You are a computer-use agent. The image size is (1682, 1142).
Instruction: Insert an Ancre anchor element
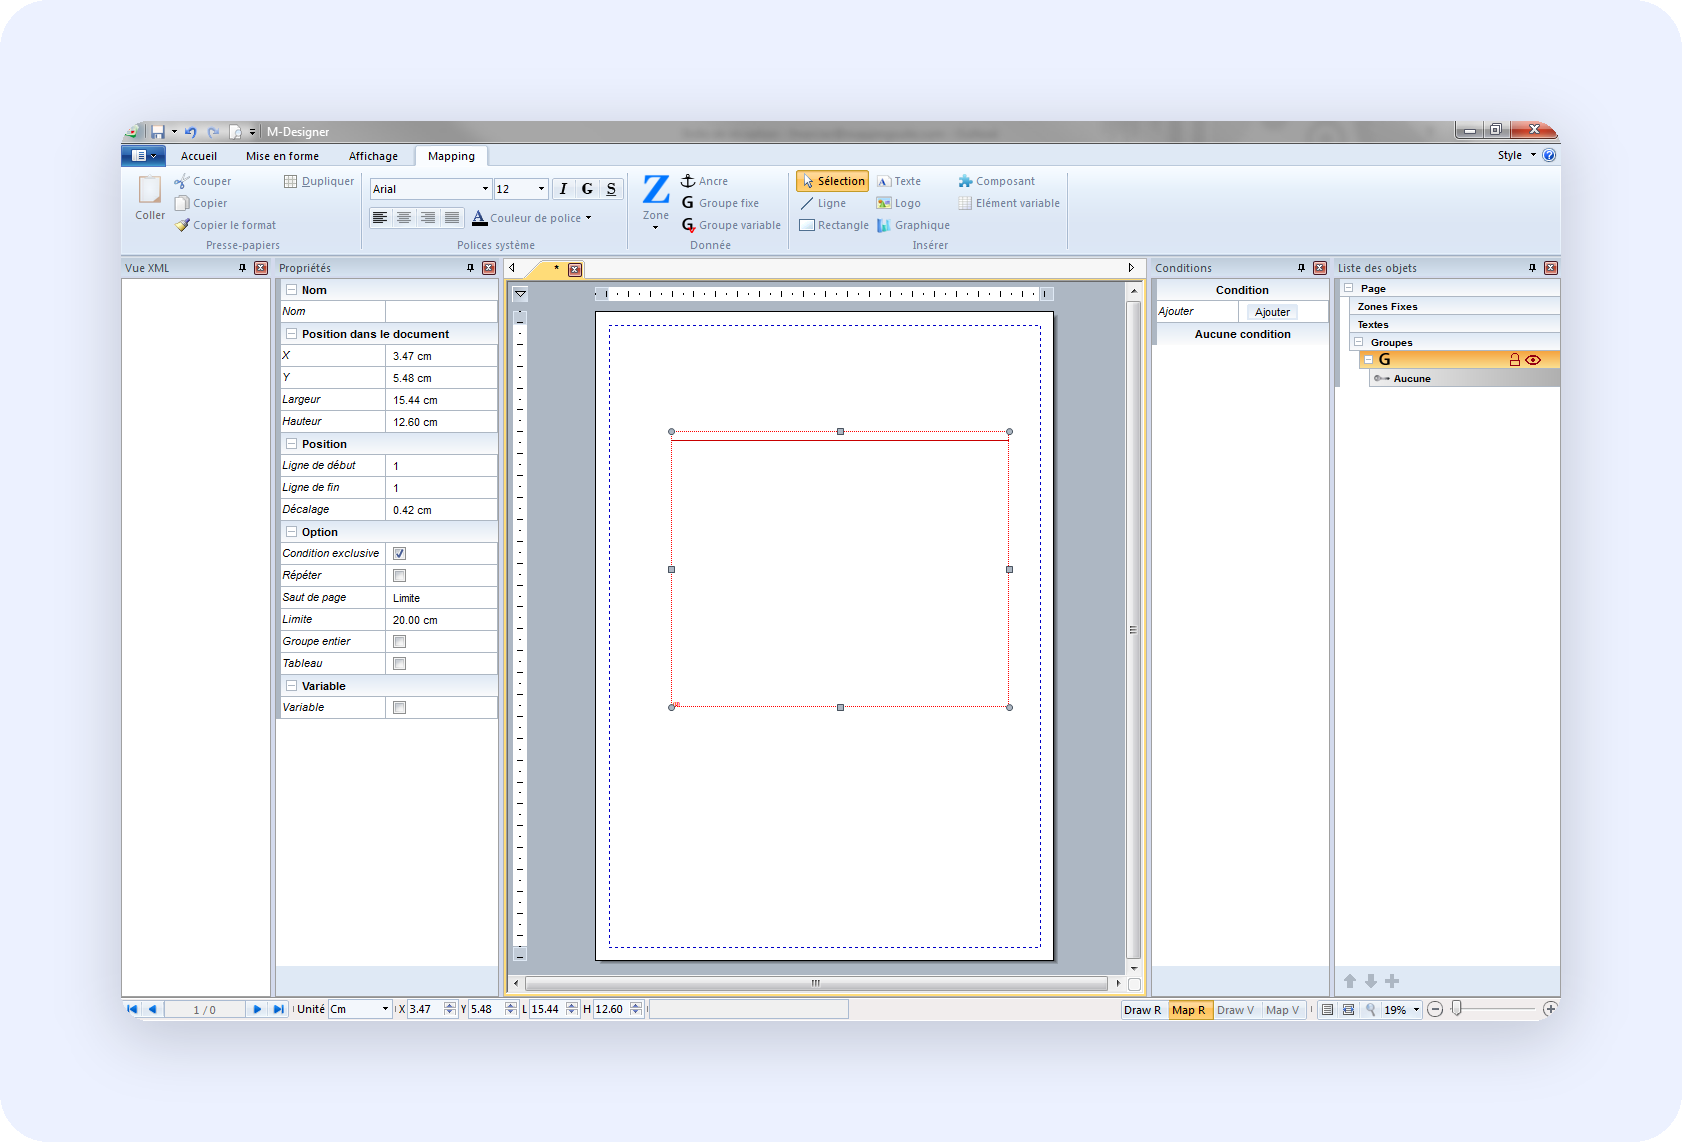(x=705, y=181)
